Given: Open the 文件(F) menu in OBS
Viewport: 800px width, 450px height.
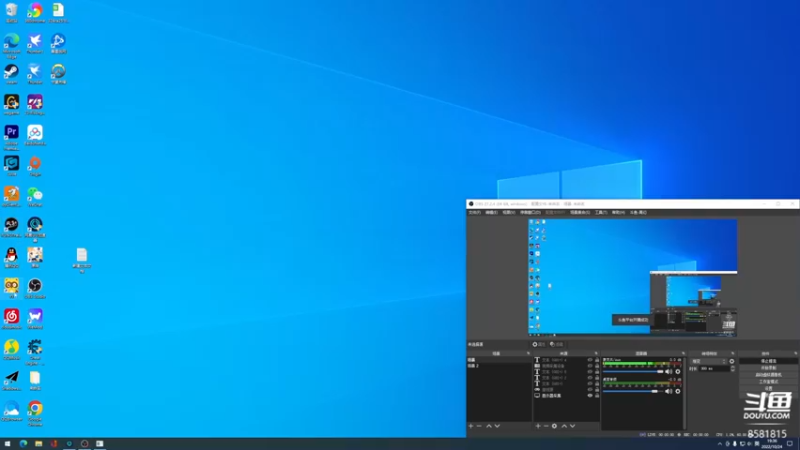Looking at the screenshot, I should click(x=474, y=212).
